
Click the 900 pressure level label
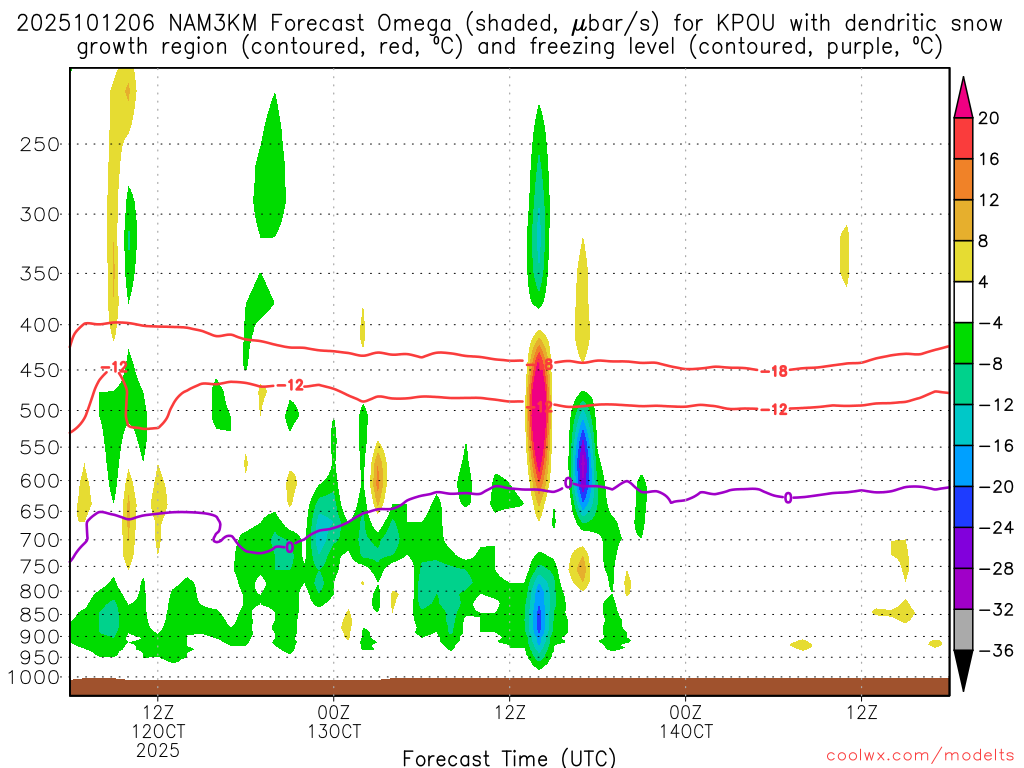[40, 637]
